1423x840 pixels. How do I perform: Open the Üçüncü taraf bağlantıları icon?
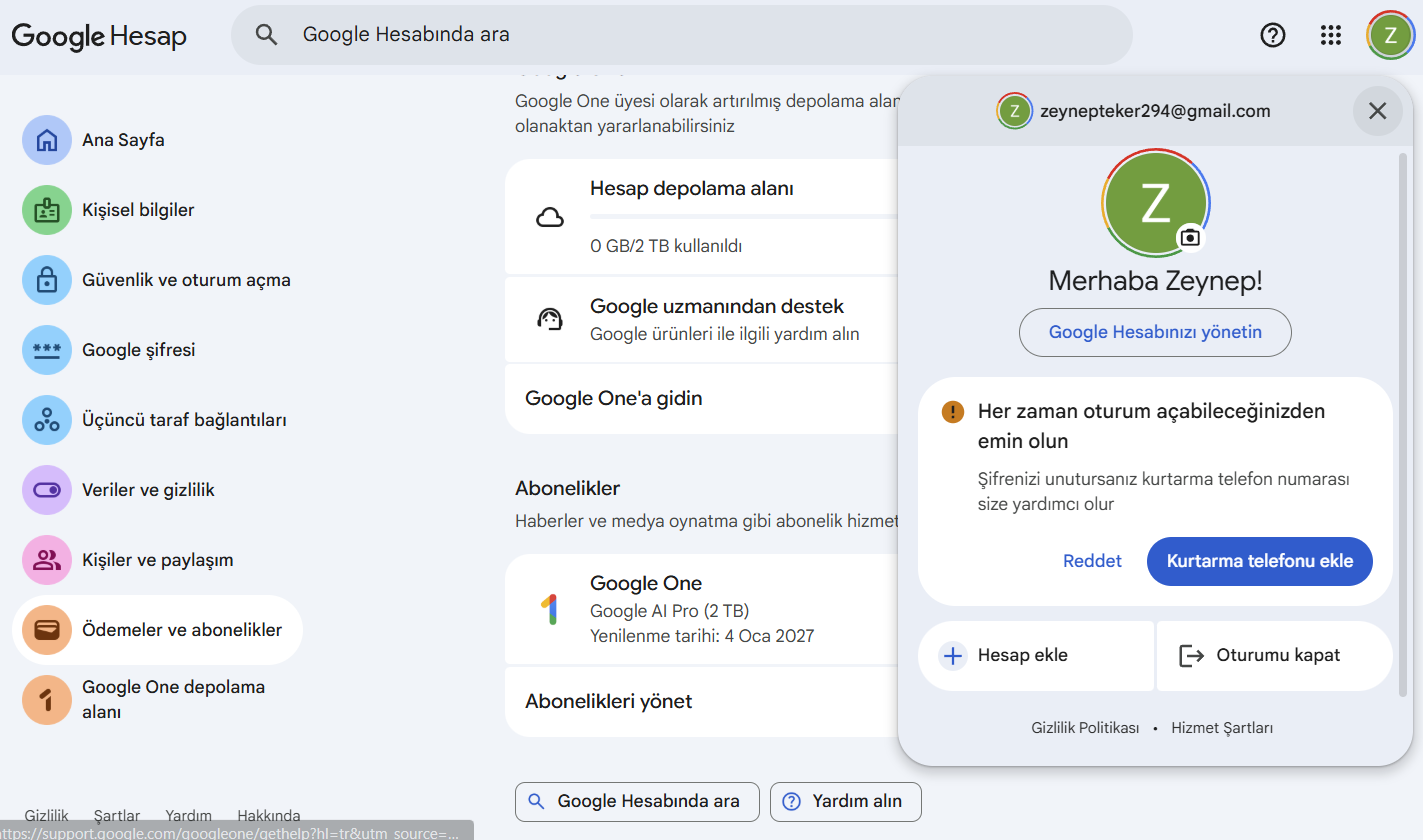pos(47,420)
